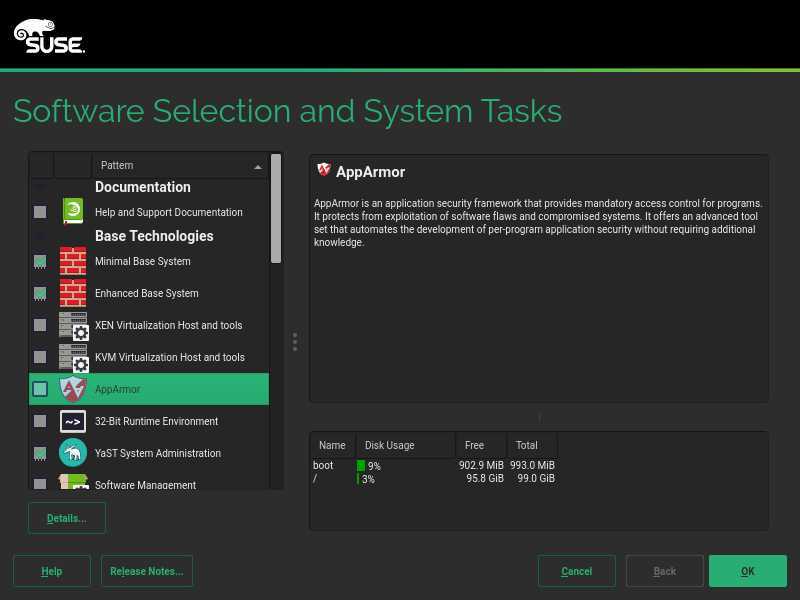Click the YaST System Administration aardvark icon
The height and width of the screenshot is (600, 800).
click(x=73, y=453)
